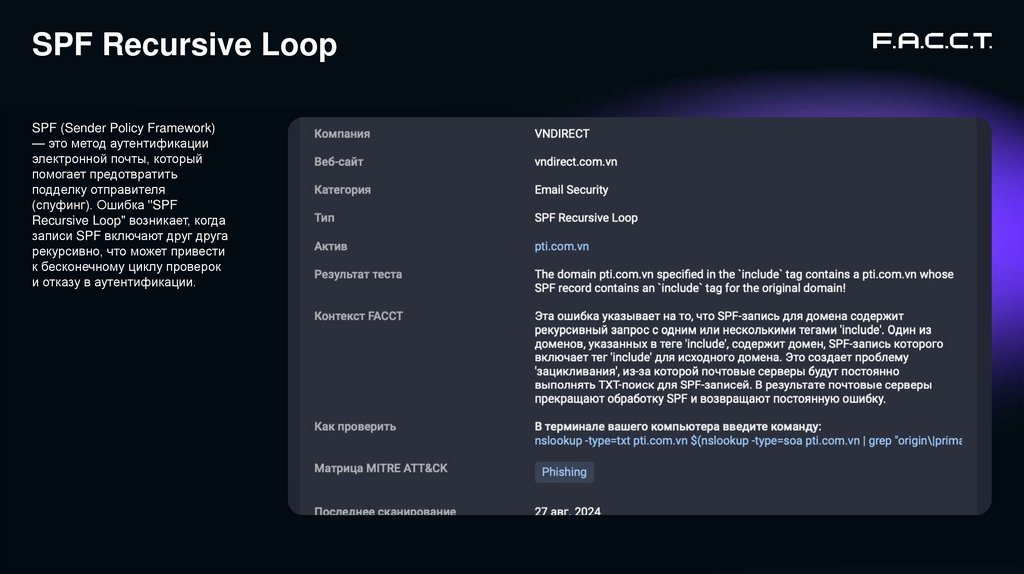Click the Phishing MITRE tag

click(564, 472)
